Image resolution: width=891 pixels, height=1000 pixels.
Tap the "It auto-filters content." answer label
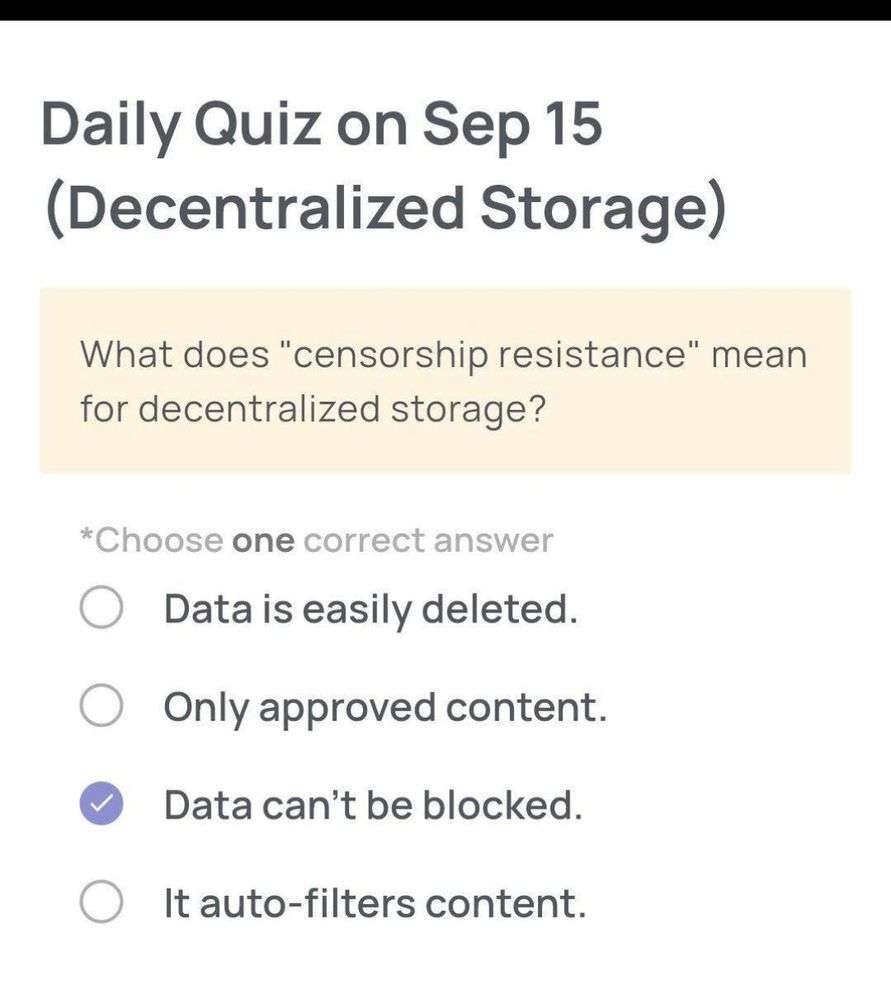375,903
